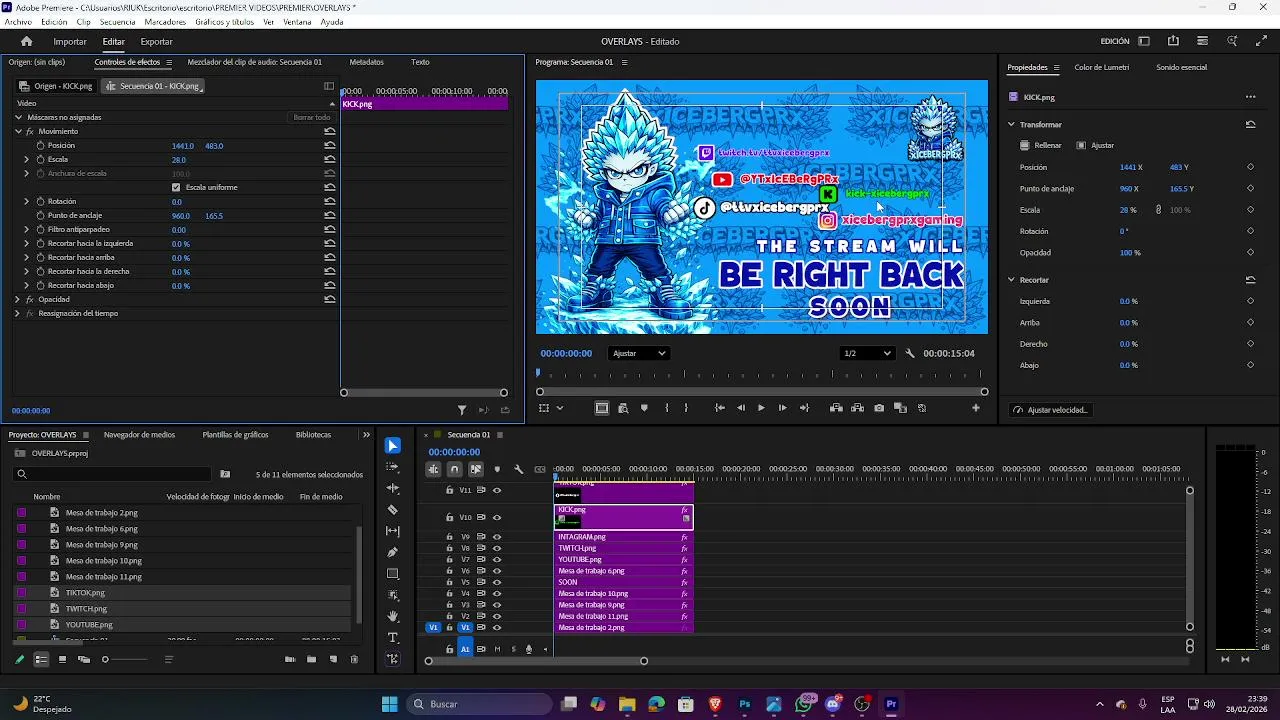Image resolution: width=1280 pixels, height=720 pixels.
Task: Select the Slip tool
Action: tap(393, 531)
